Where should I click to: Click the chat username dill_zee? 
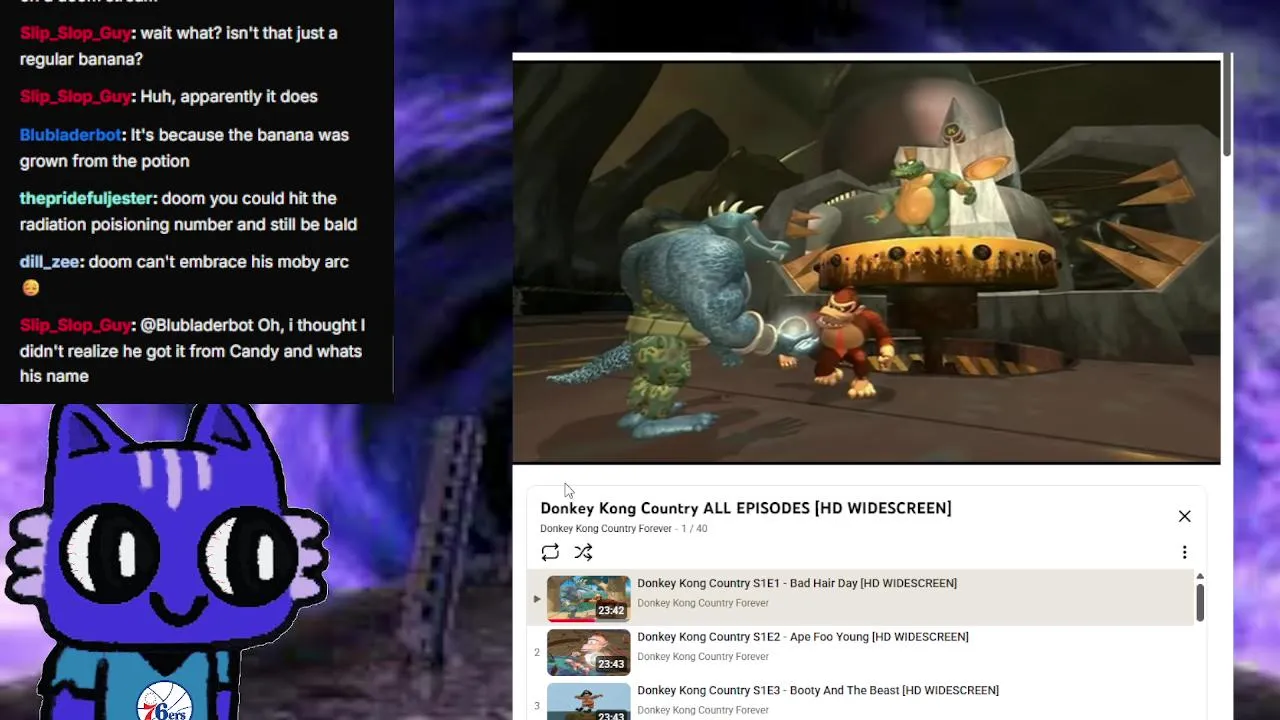(x=49, y=262)
